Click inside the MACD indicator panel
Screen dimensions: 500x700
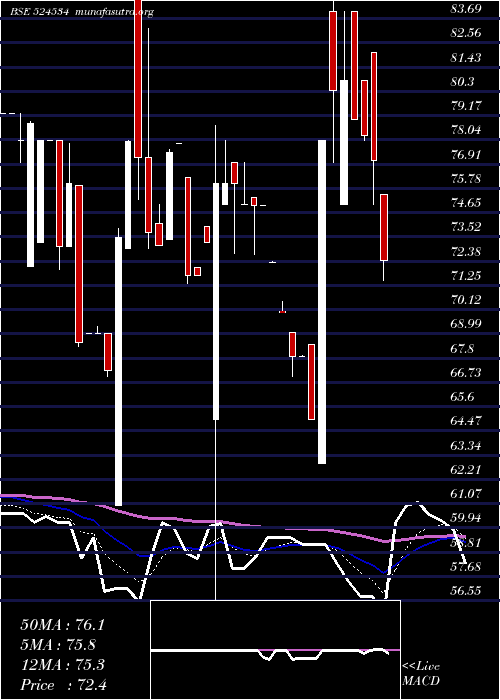point(275,650)
